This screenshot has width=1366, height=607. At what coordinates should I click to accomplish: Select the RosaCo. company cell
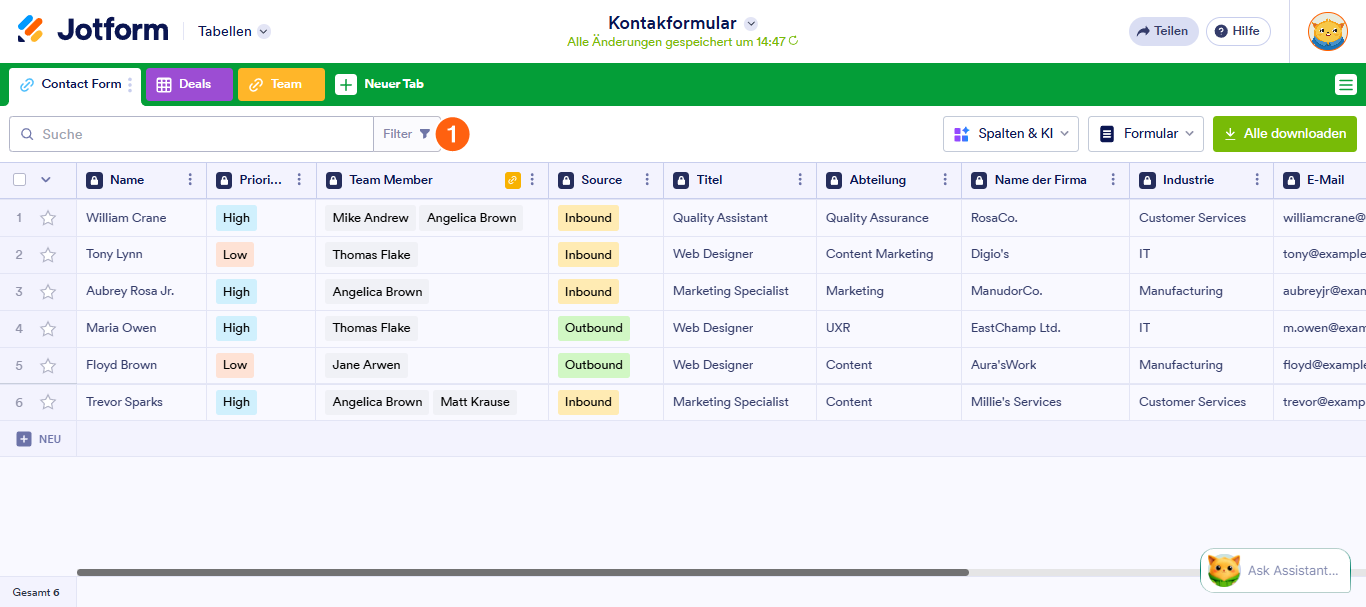[x=1046, y=218]
